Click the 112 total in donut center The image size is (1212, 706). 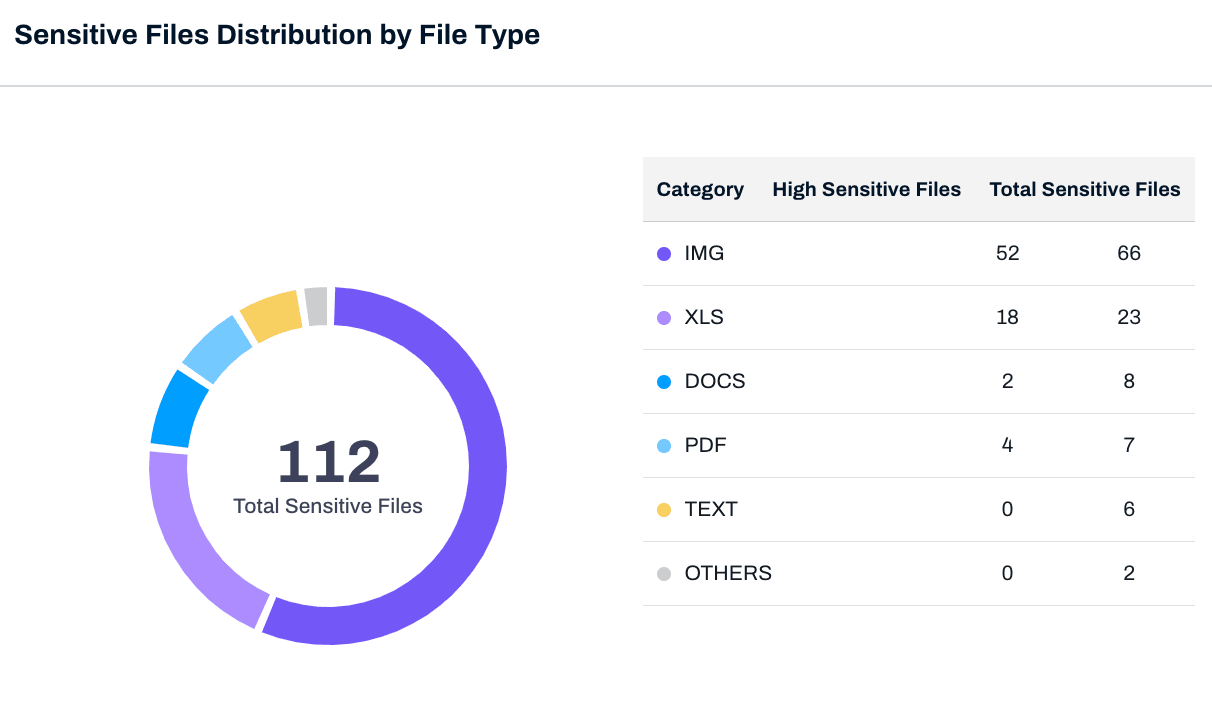pos(328,463)
